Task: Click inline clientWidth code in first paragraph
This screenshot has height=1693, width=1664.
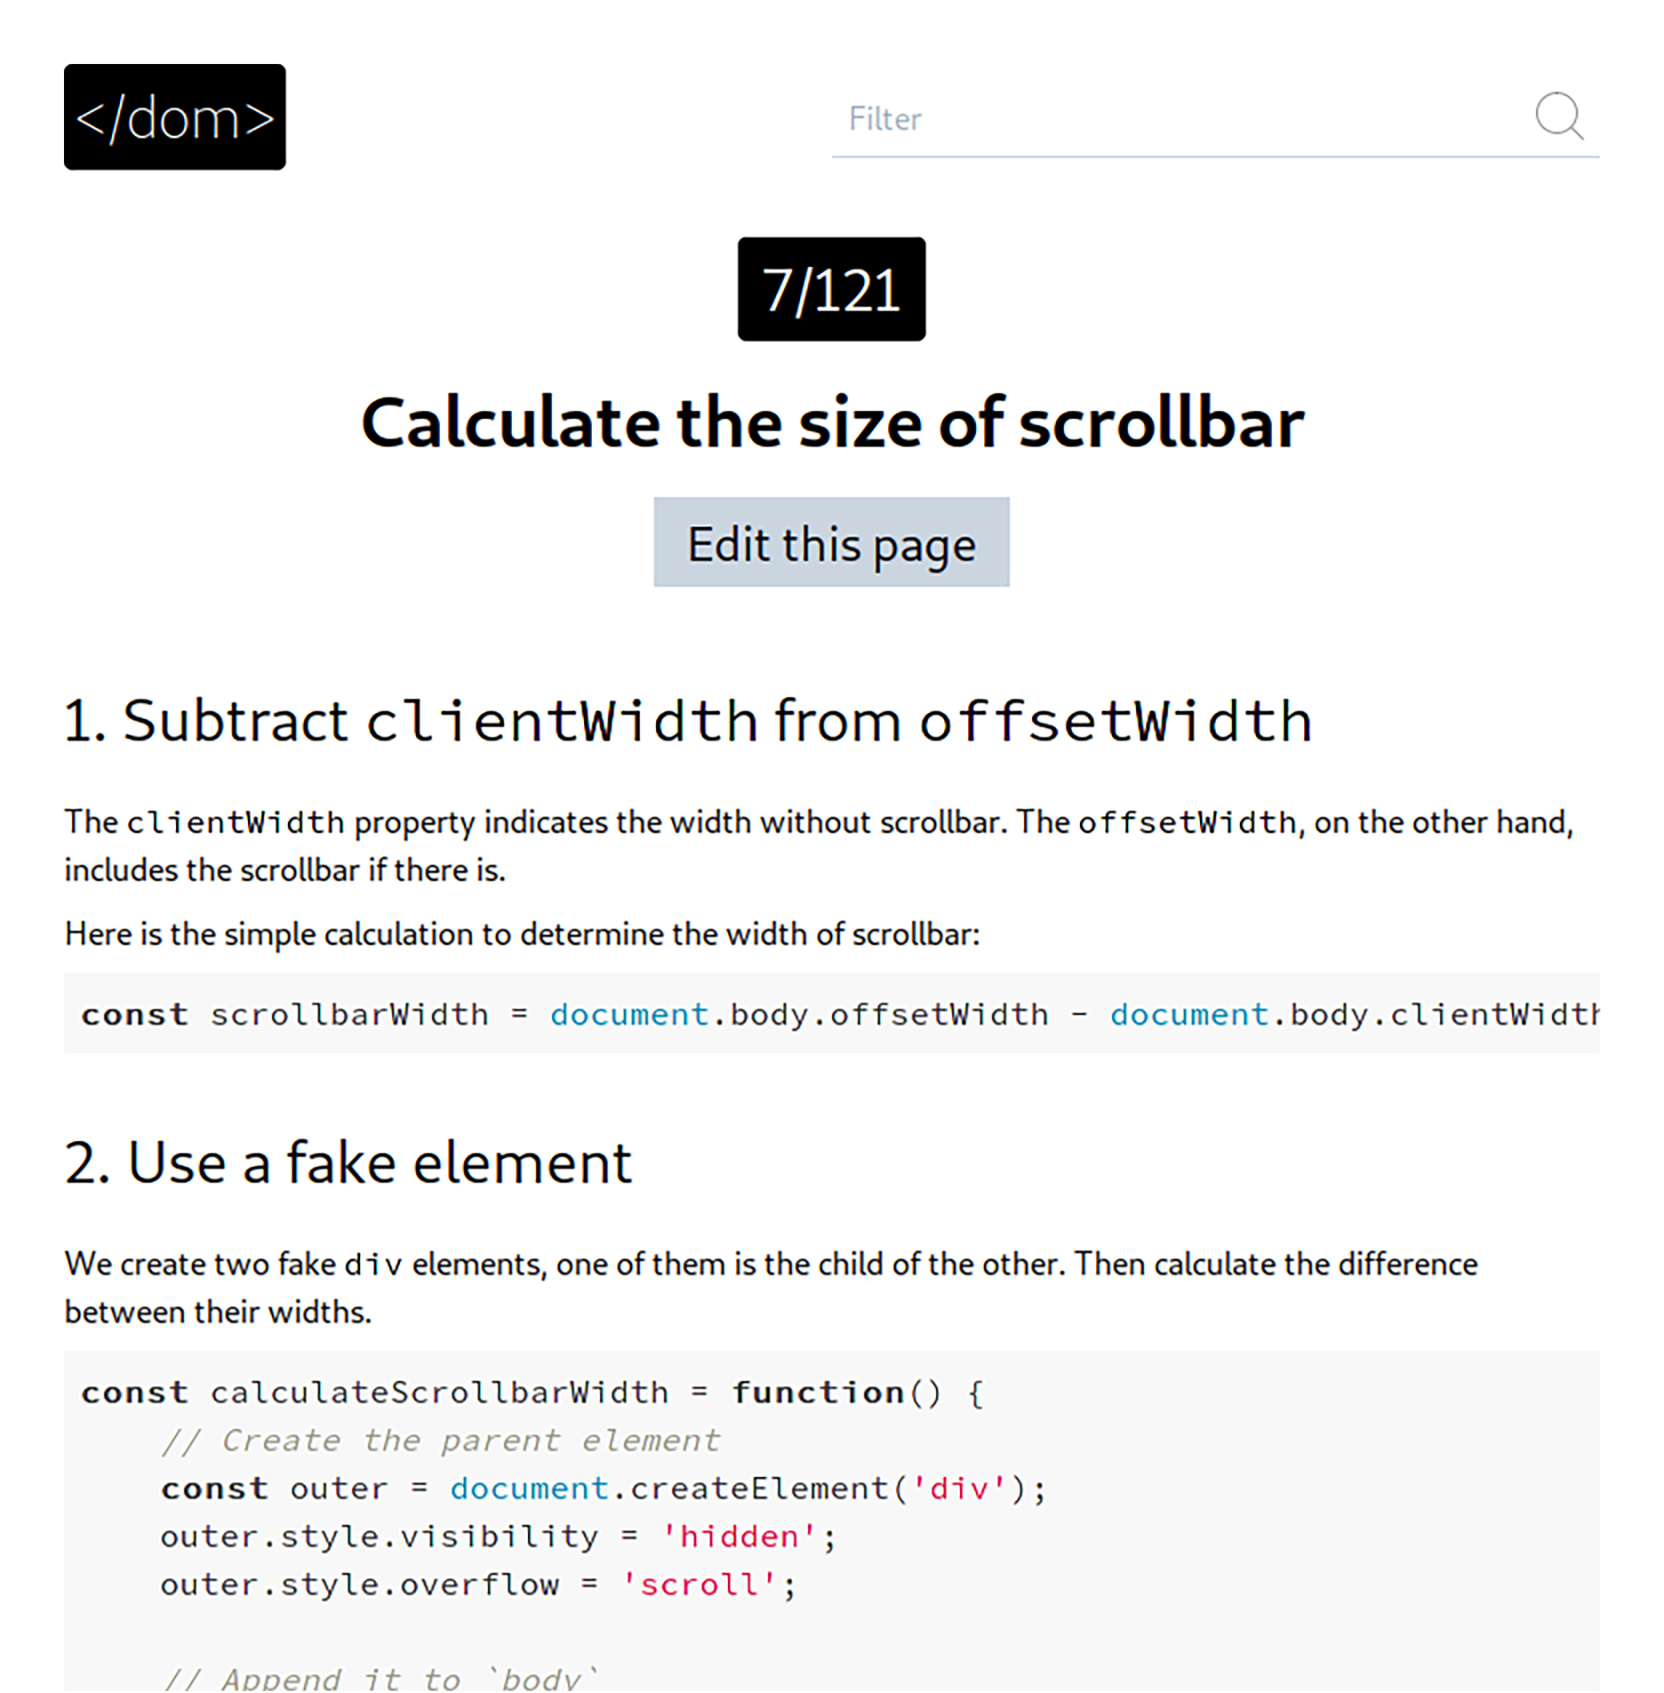Action: click(235, 823)
